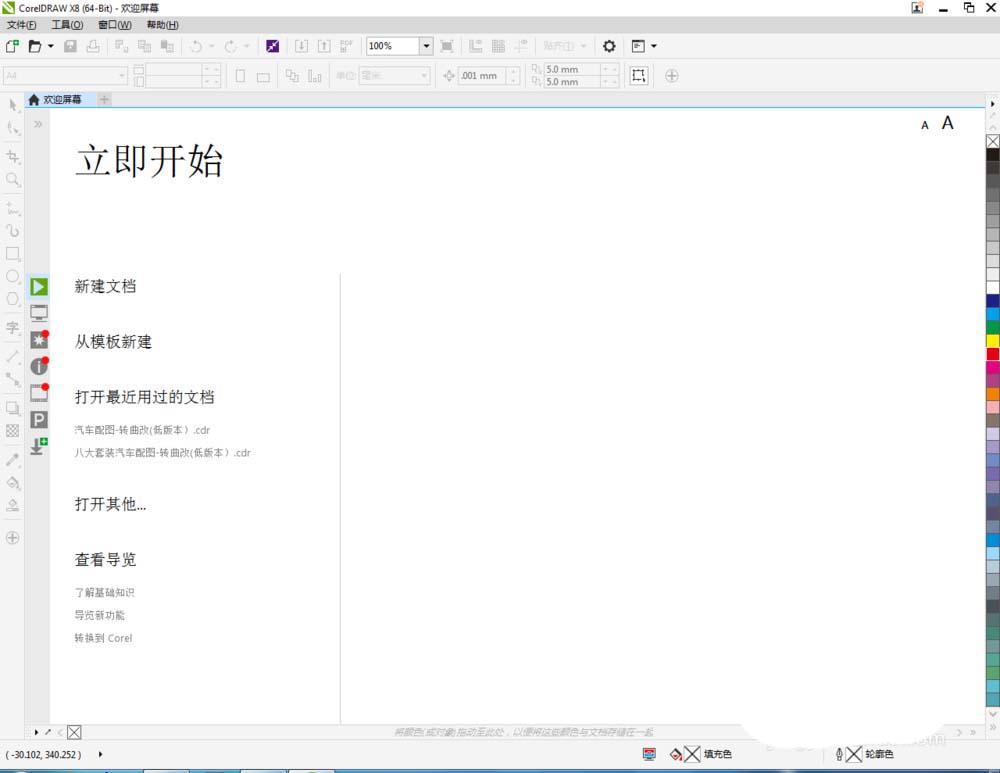Select the Zoom magnifier tool

pos(13,180)
